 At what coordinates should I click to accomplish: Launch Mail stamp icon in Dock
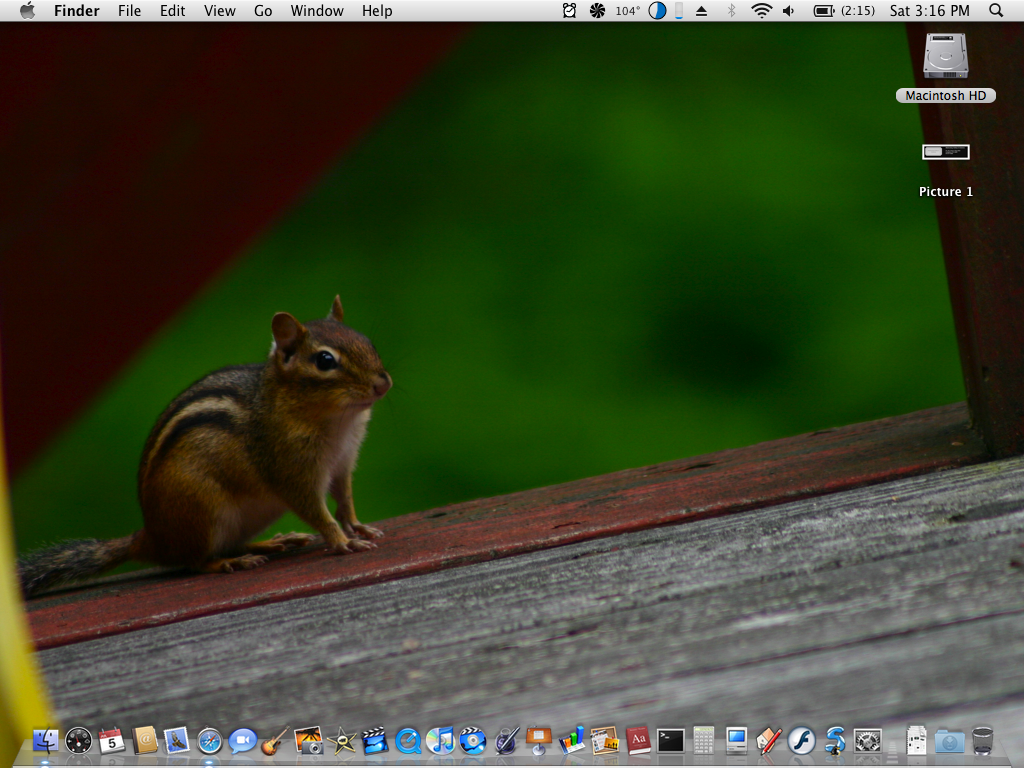coord(176,741)
